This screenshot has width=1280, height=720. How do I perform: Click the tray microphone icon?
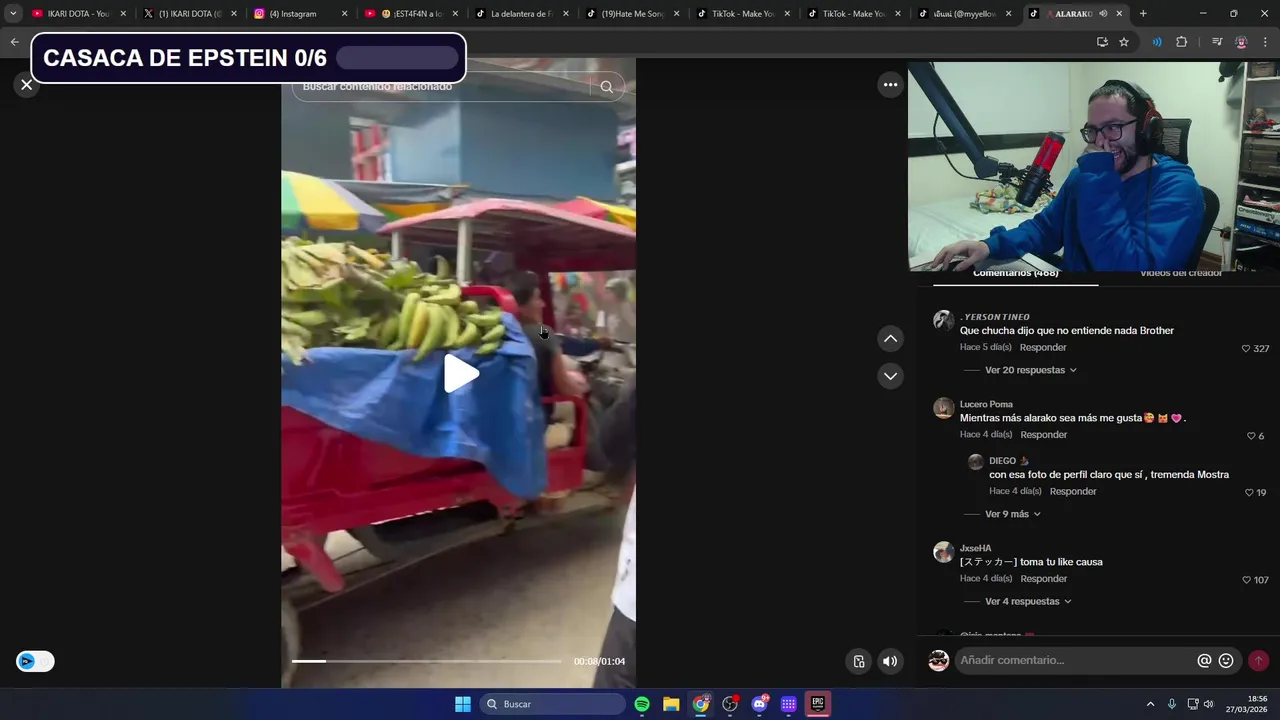pos(1172,704)
